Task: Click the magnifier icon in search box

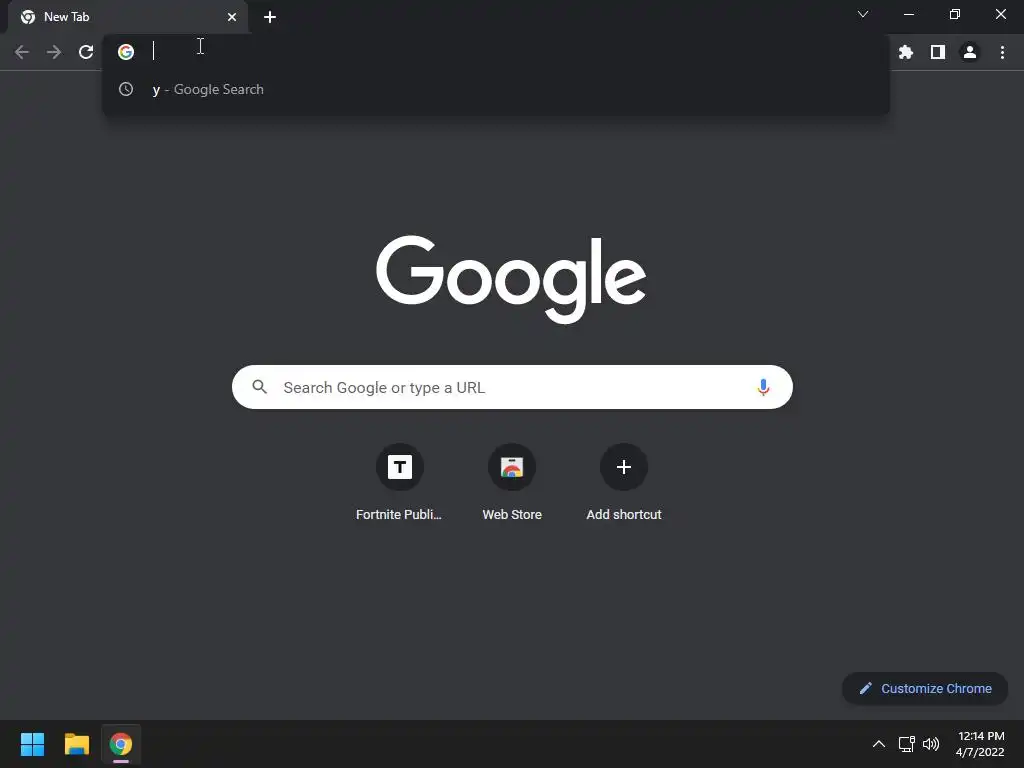Action: (x=260, y=387)
